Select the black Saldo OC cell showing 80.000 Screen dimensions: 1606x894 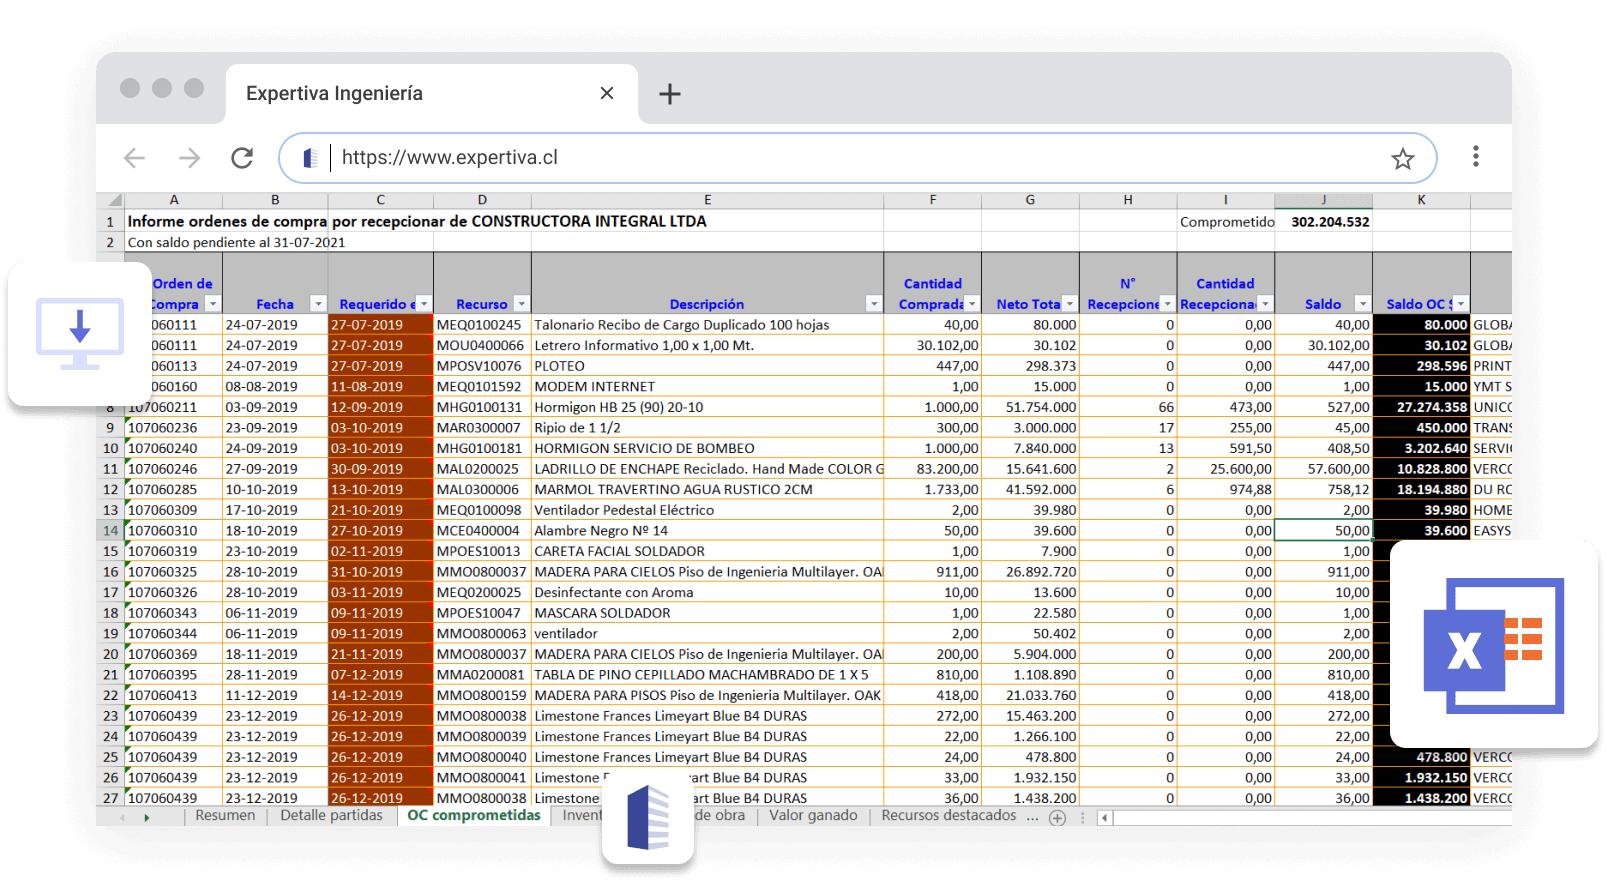1420,325
